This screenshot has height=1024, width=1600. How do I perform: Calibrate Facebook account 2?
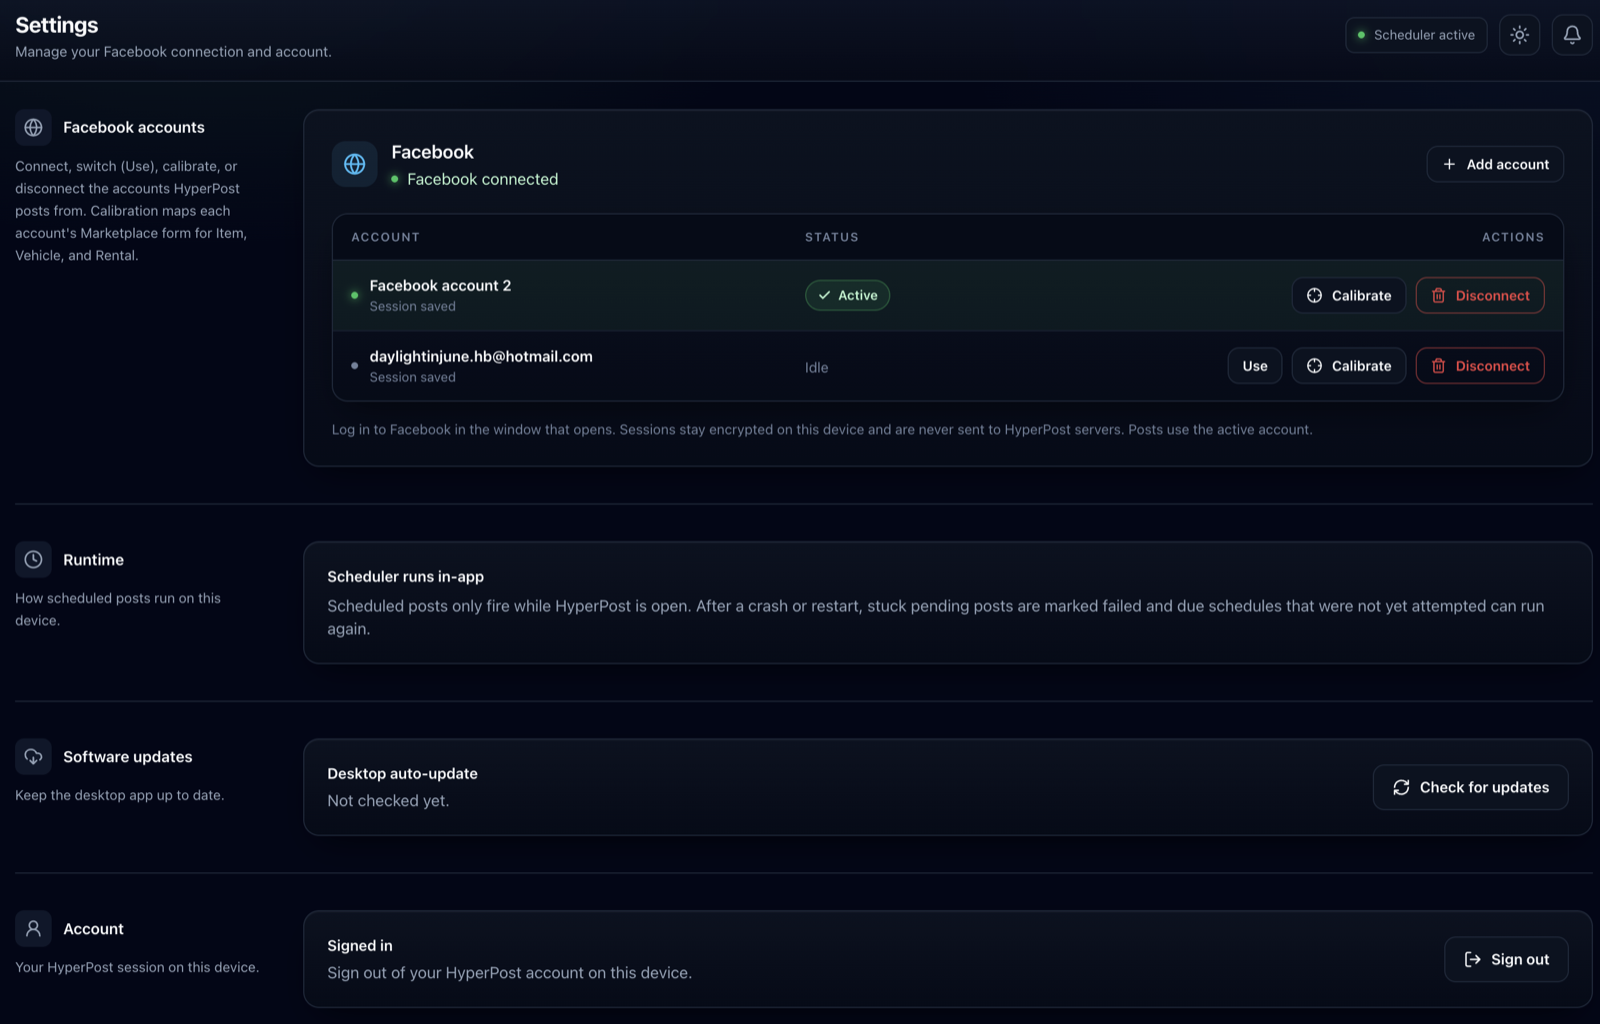pos(1348,295)
